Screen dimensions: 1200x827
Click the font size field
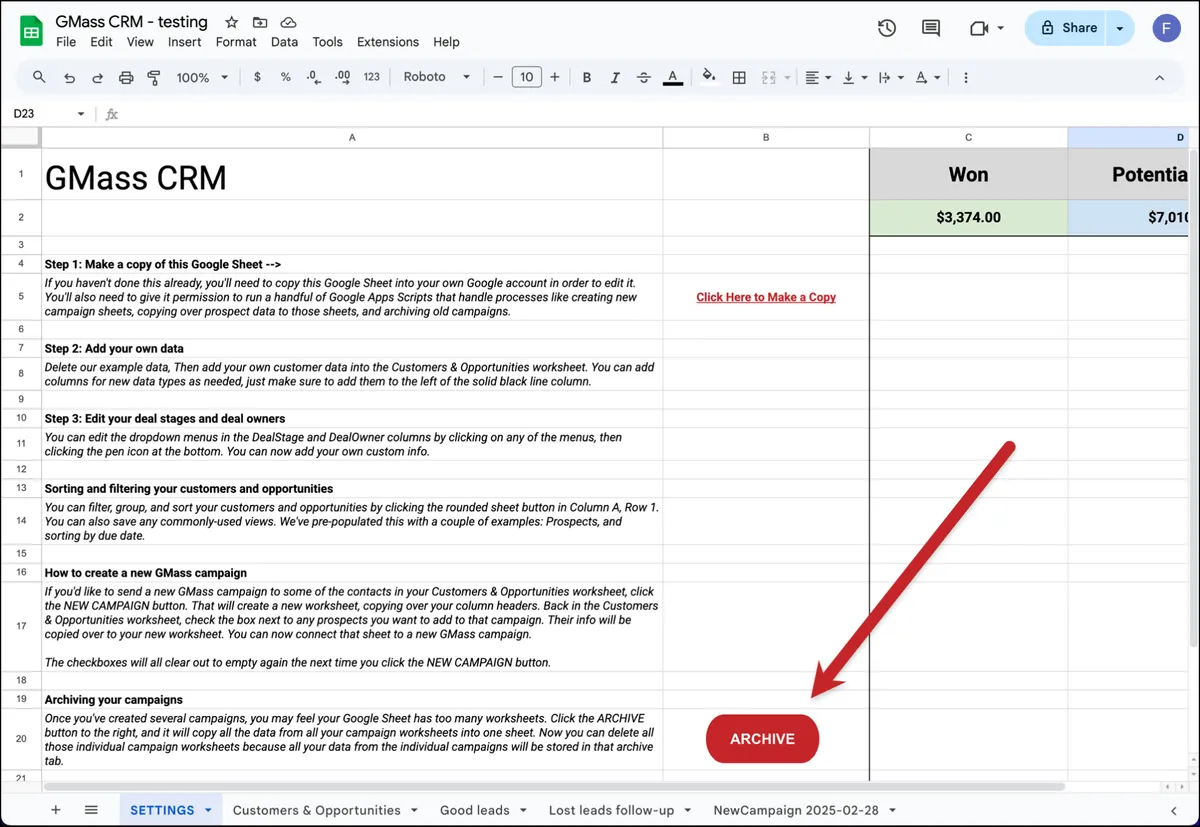point(527,77)
